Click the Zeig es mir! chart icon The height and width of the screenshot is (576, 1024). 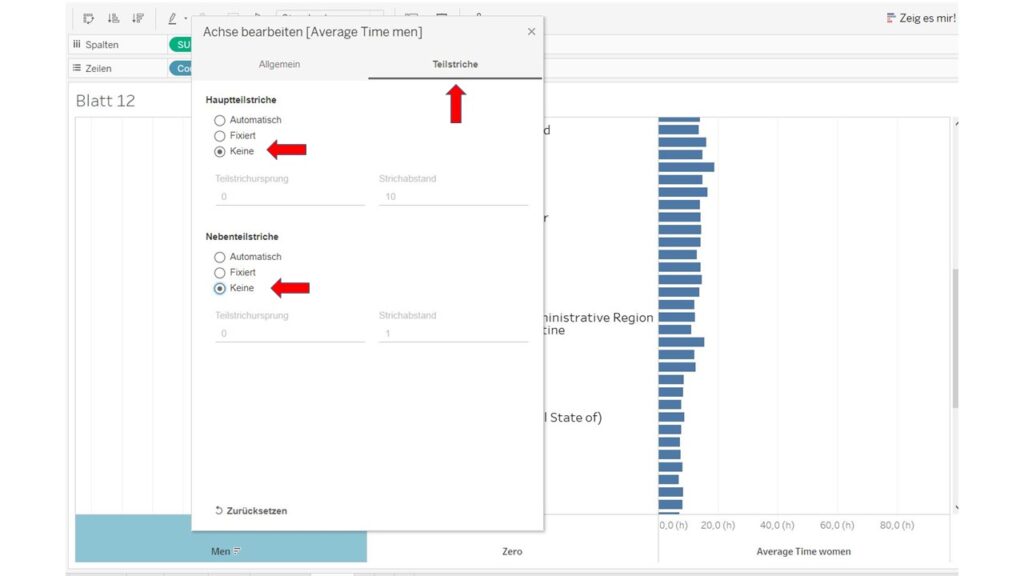pos(891,18)
